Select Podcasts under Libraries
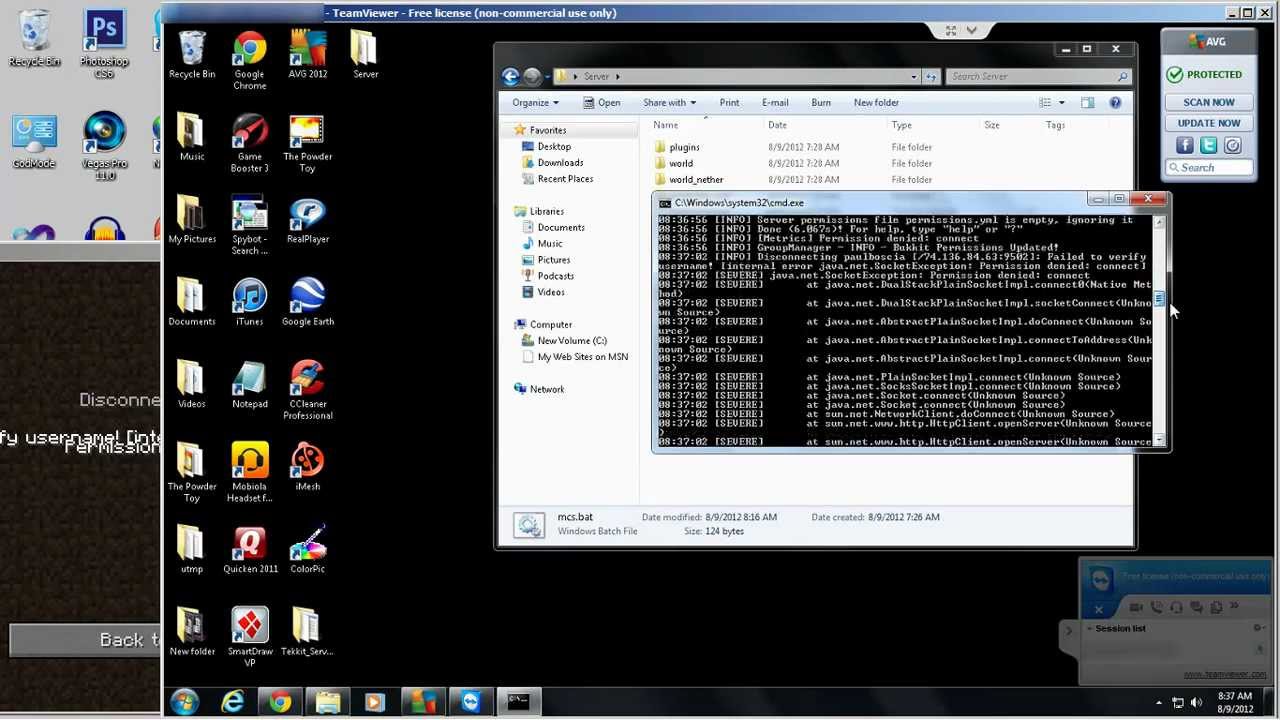 point(555,276)
